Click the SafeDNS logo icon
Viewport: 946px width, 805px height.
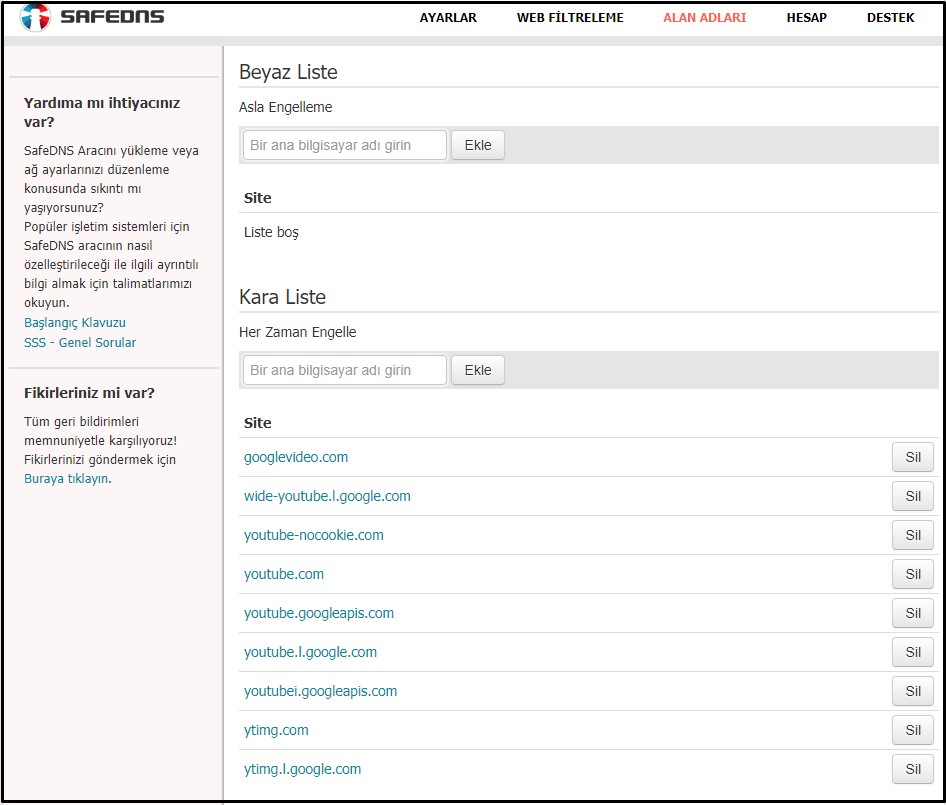[35, 18]
